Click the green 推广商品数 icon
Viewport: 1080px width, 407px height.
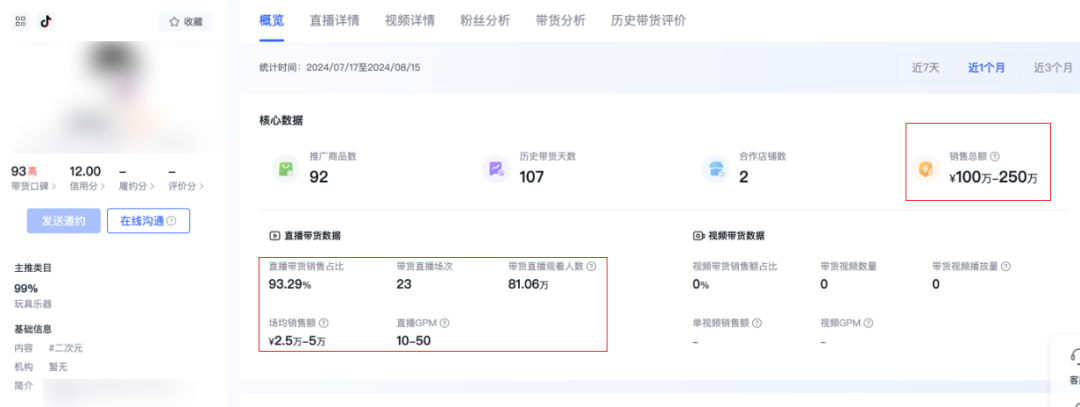point(287,168)
